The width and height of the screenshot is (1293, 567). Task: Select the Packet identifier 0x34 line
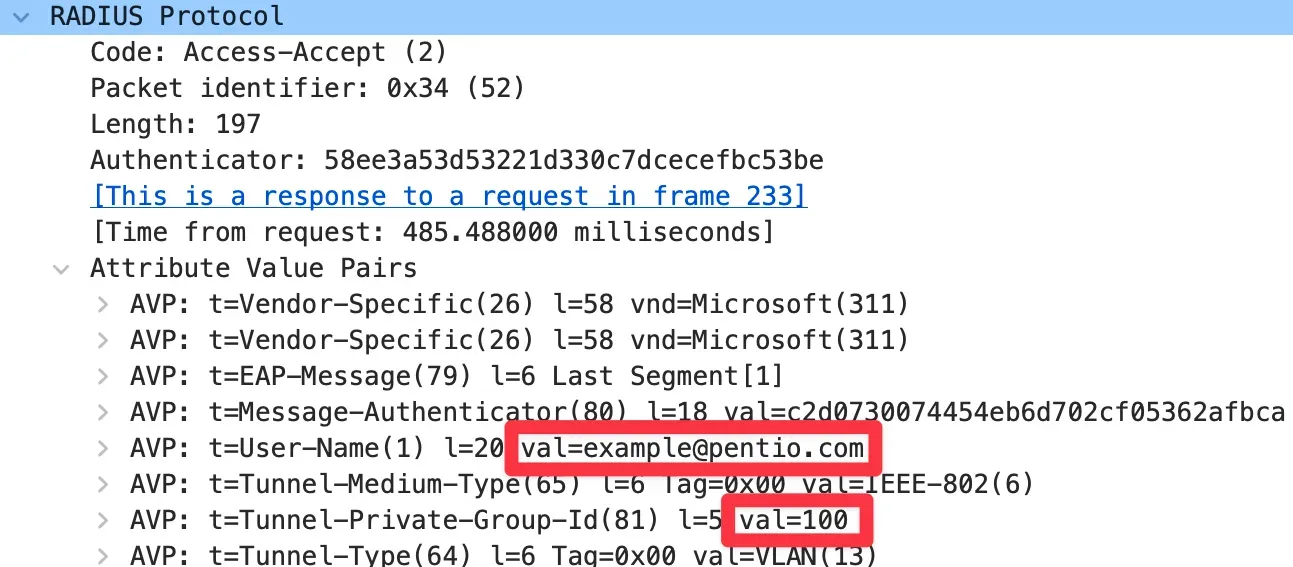pyautogui.click(x=307, y=88)
